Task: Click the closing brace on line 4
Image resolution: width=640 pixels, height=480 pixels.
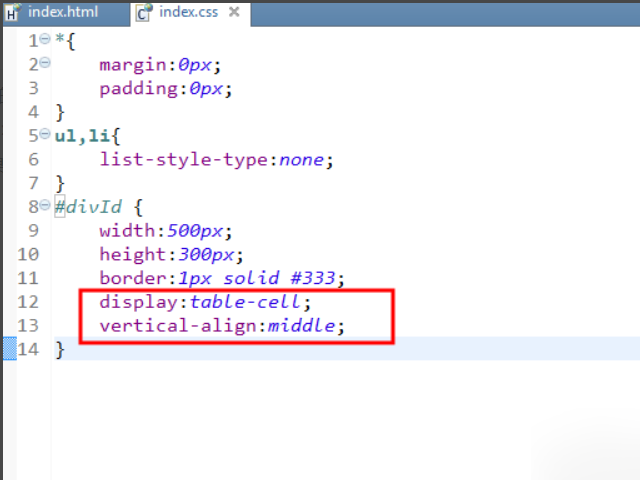Action: [60, 112]
